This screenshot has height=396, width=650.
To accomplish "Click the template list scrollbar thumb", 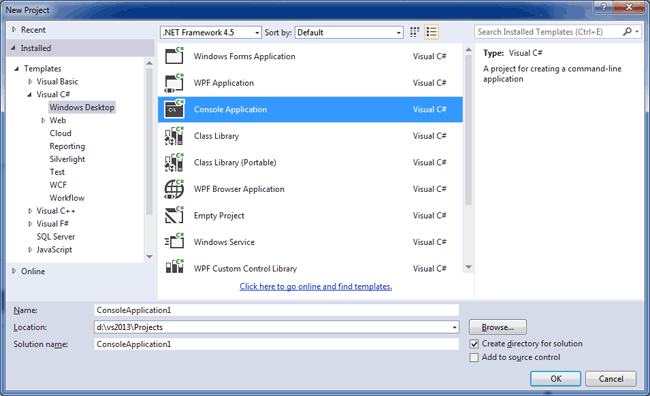I will [468, 130].
